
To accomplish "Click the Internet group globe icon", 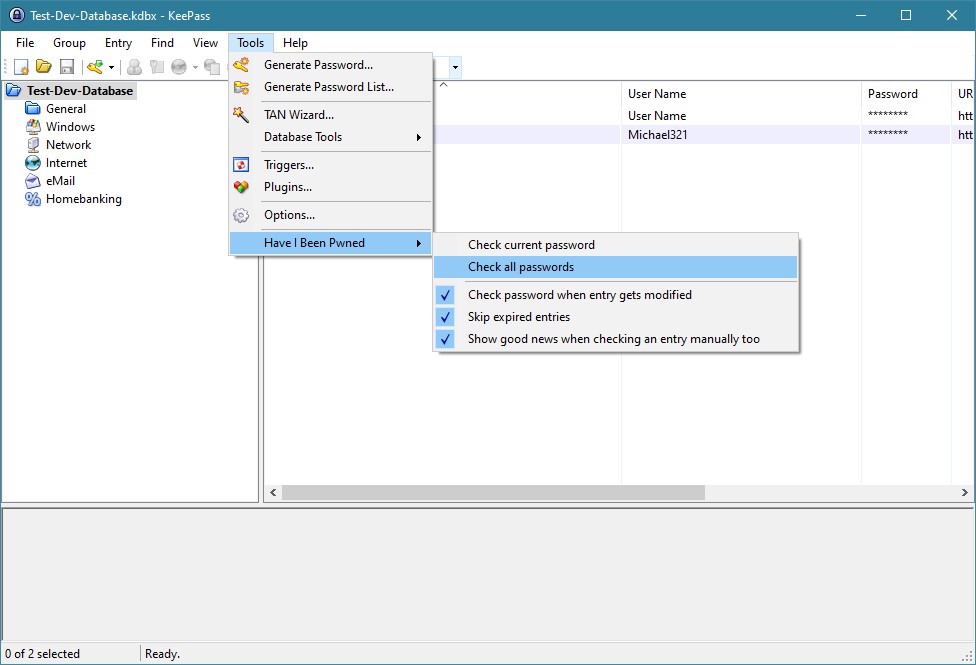I will pos(32,163).
